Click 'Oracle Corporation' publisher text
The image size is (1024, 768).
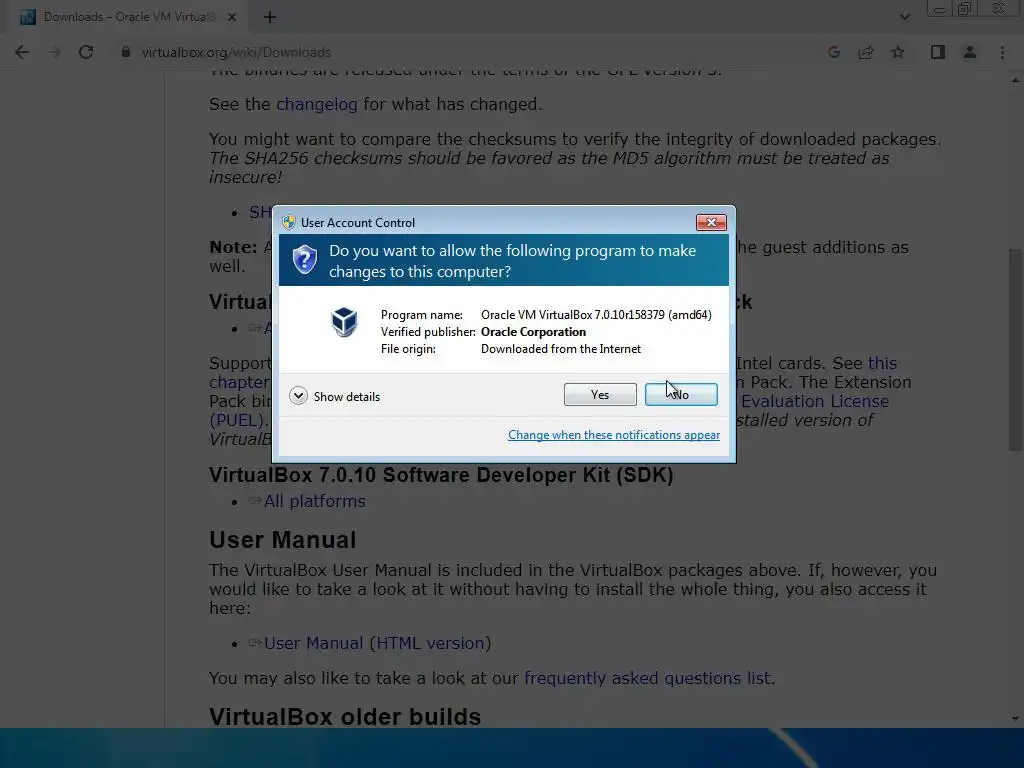[x=534, y=332]
